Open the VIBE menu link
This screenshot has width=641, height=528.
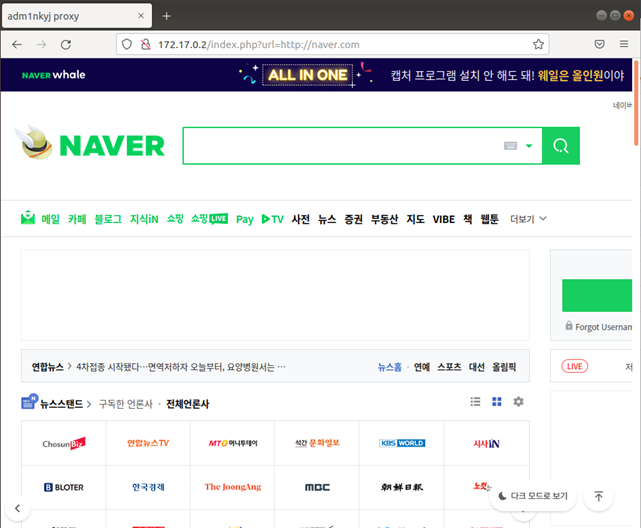click(x=444, y=219)
